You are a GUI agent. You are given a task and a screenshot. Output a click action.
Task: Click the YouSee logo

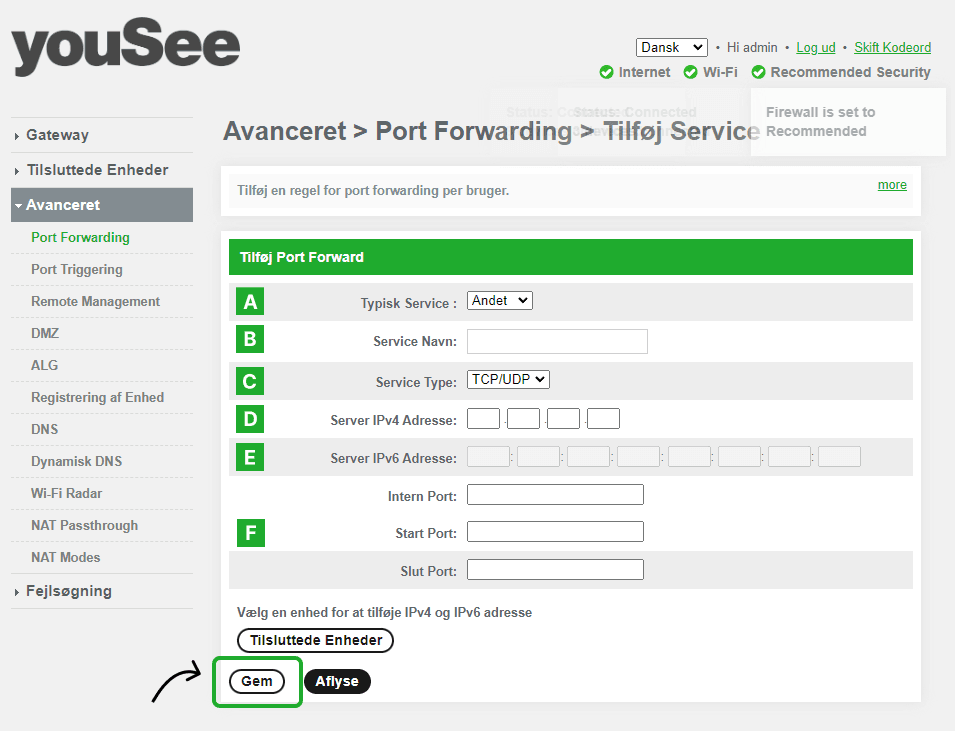126,48
